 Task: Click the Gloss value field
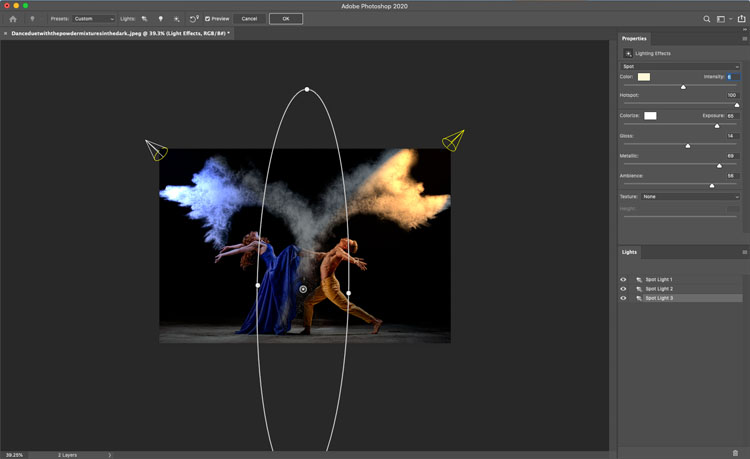tap(733, 136)
